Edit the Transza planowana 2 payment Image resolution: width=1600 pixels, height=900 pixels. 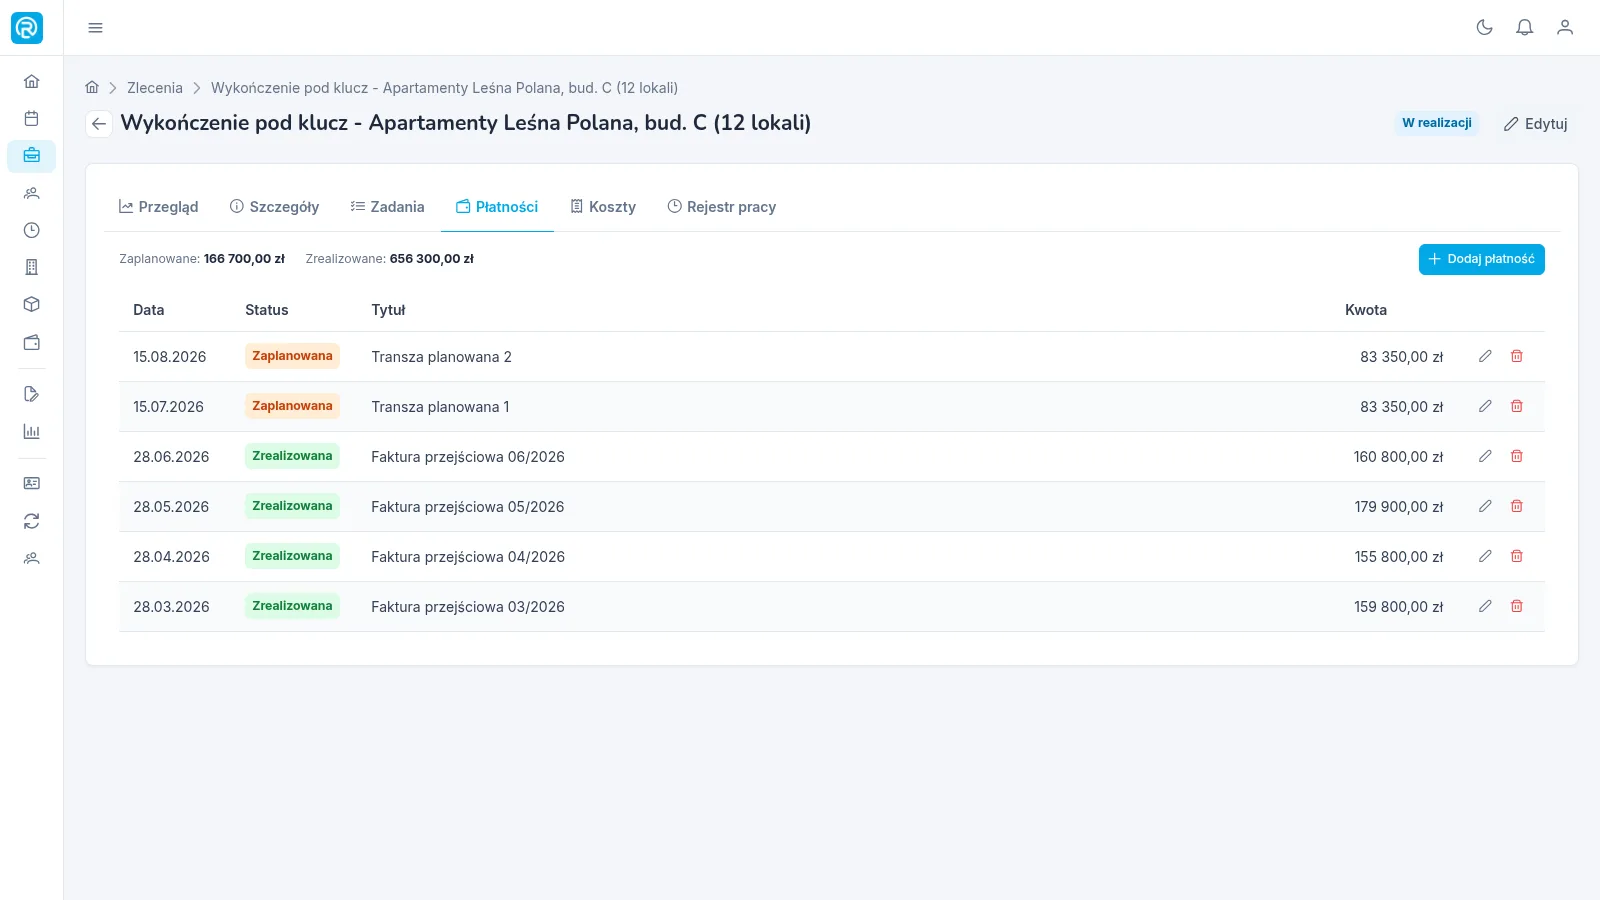pyautogui.click(x=1485, y=356)
